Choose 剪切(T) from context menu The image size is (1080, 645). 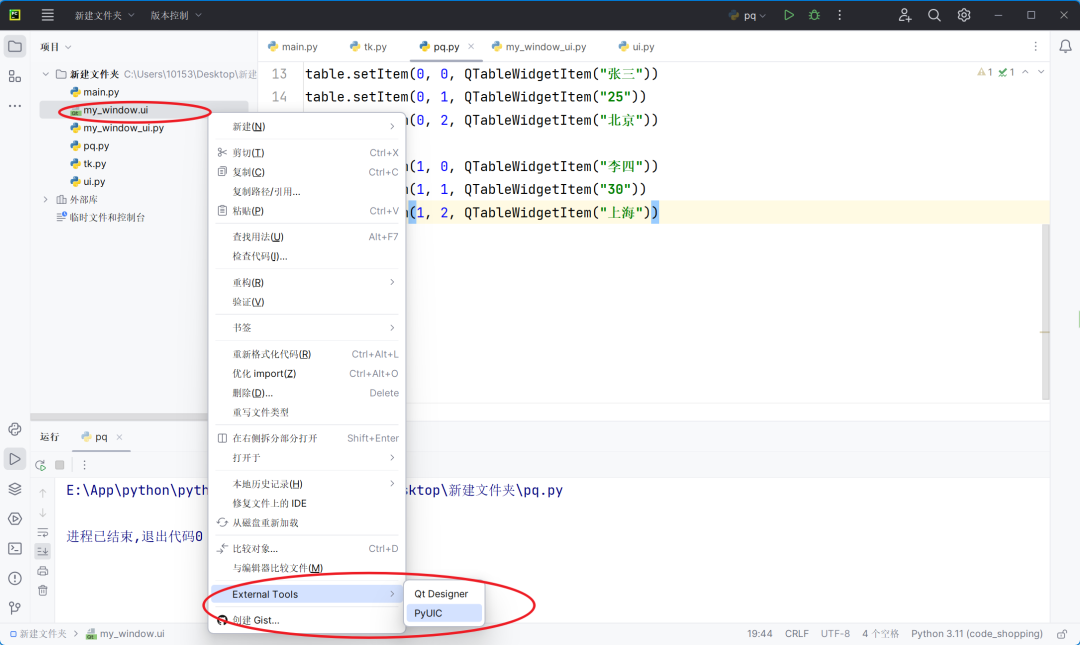click(x=307, y=153)
